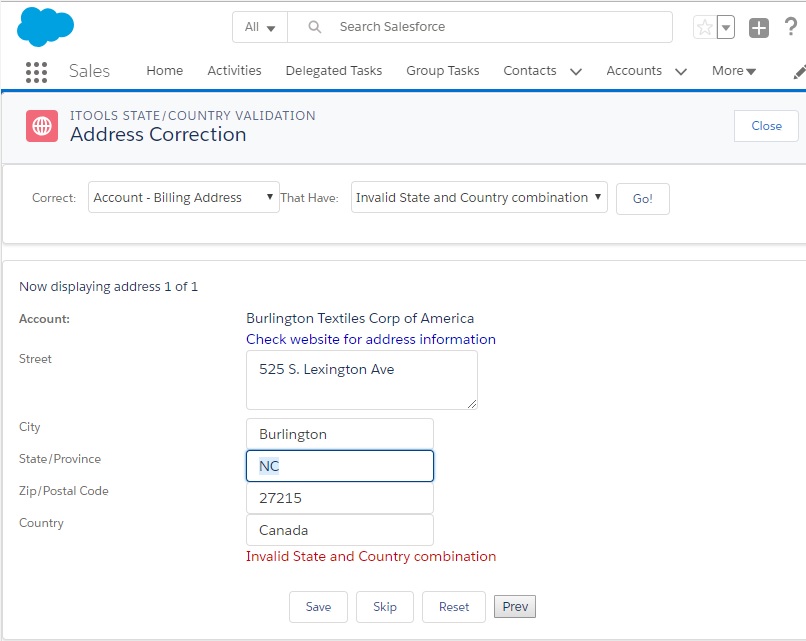The image size is (806, 641).
Task: Click the Now displaying address 1 of 1 text
Action: click(x=108, y=286)
